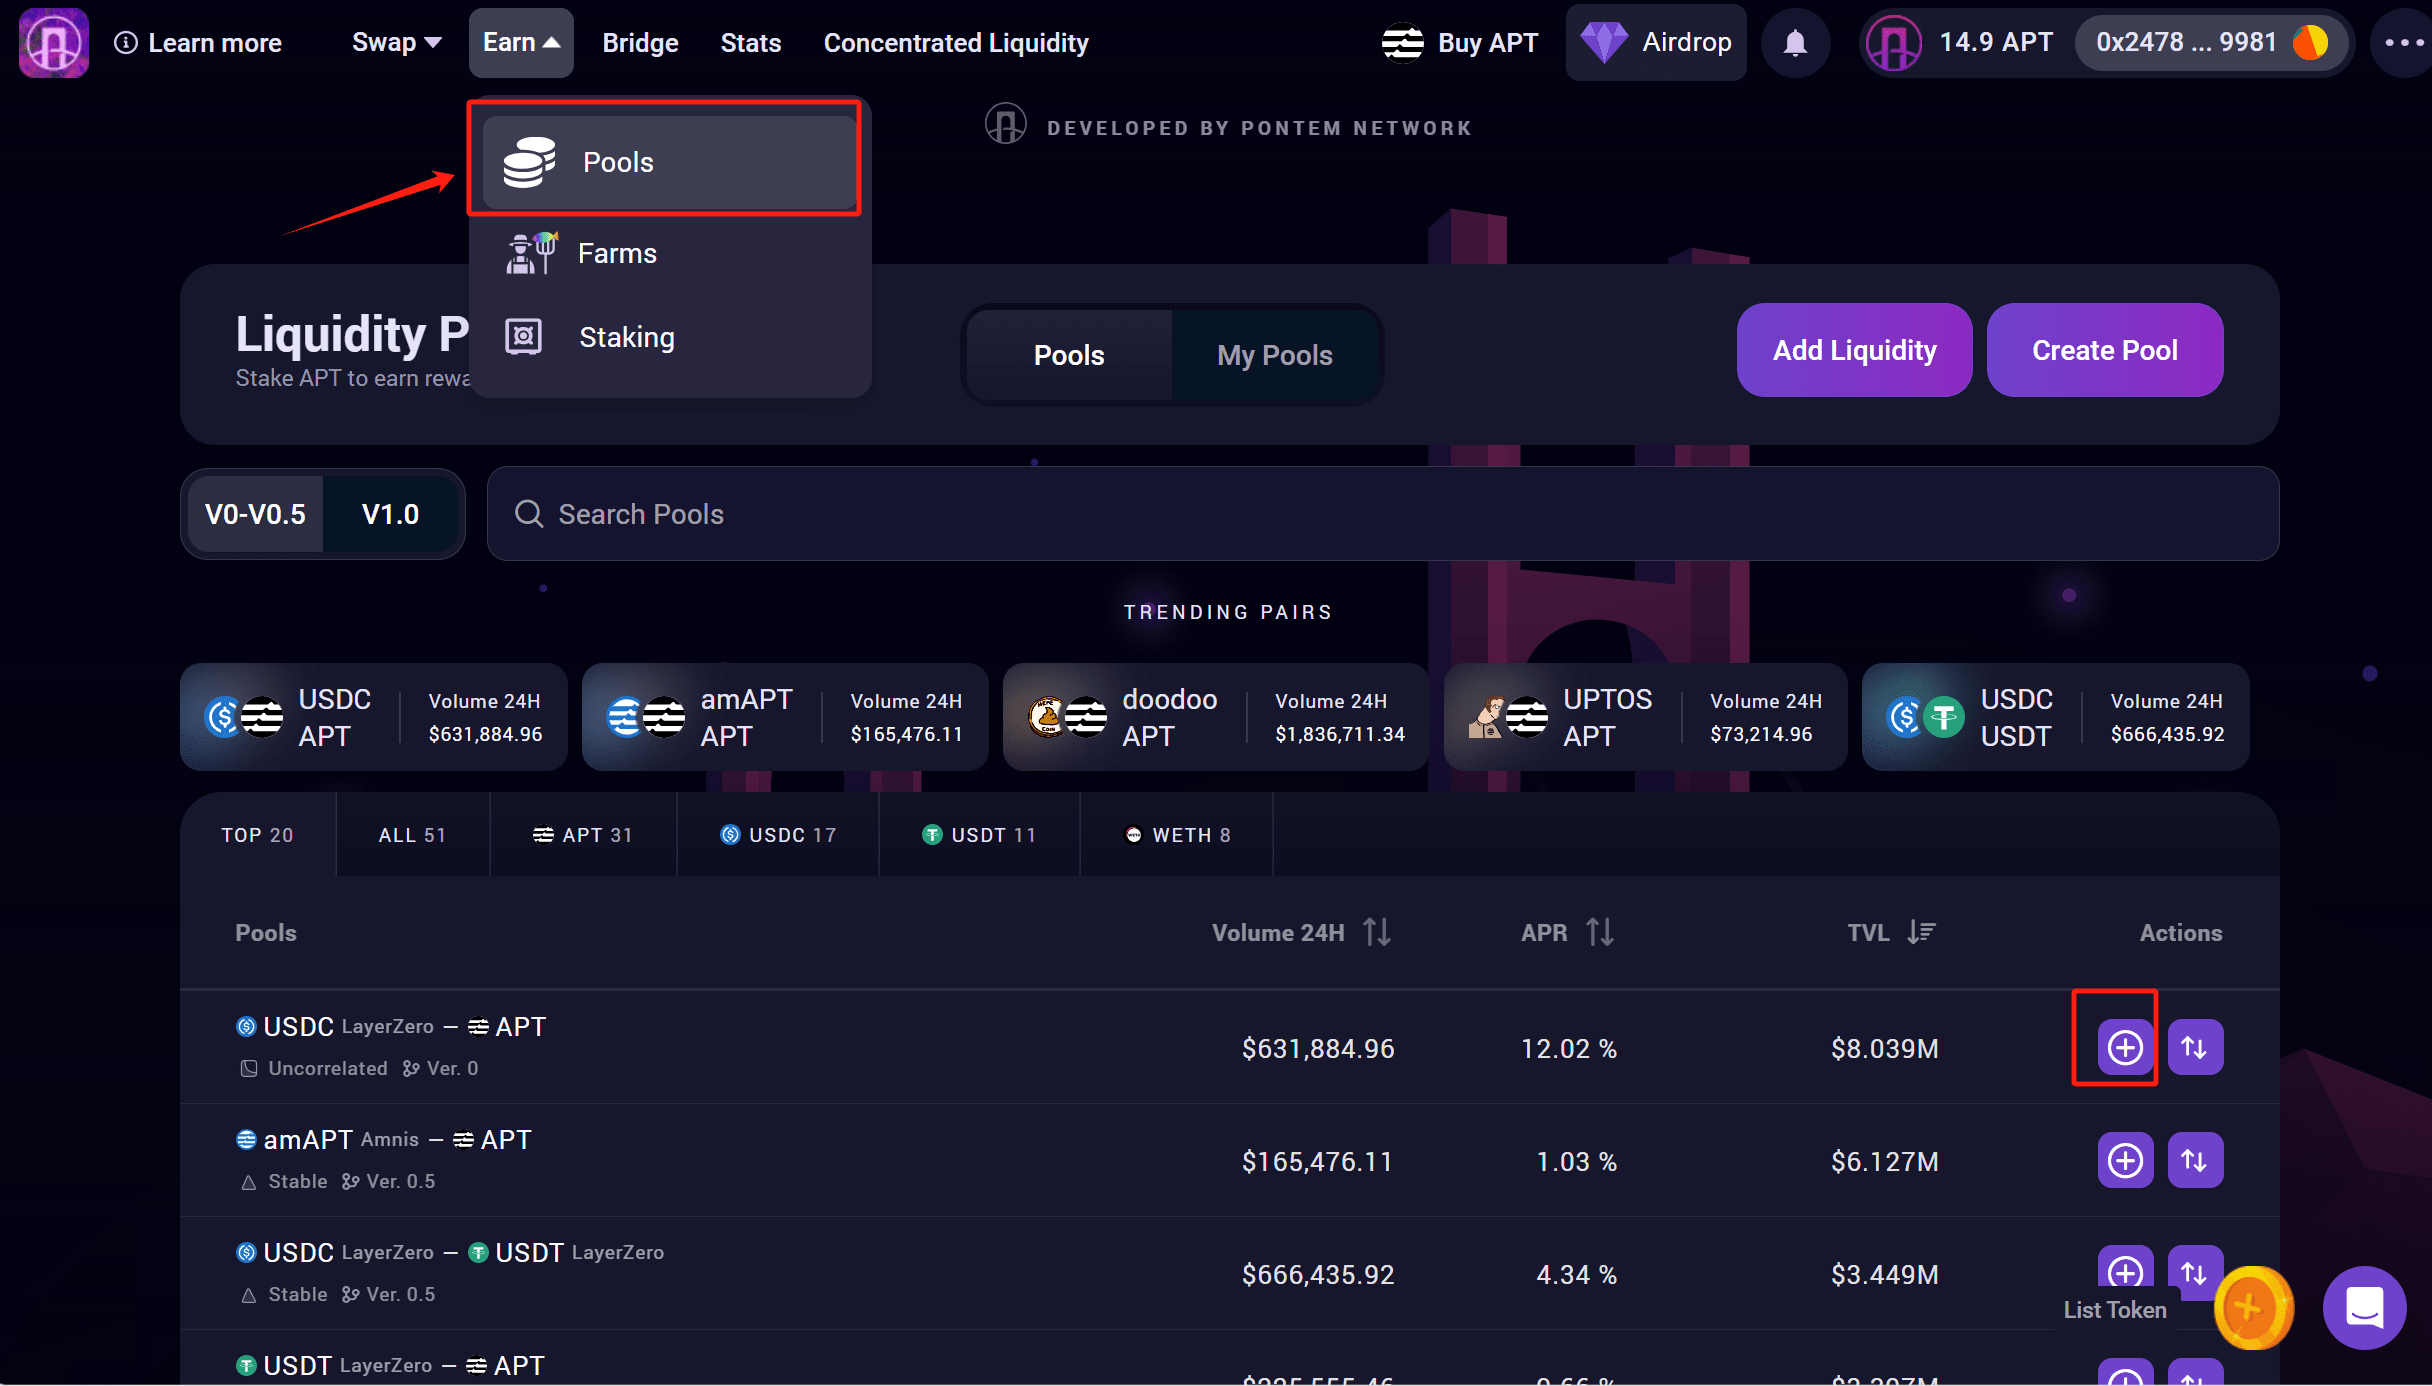Expand the Swap dropdown menu
Screen dimensions: 2432x1386
pos(396,43)
